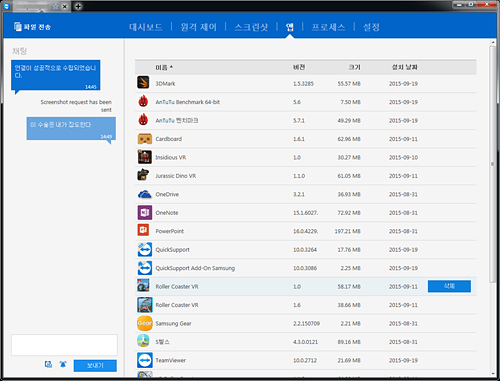Click the scrollbar down arrow
The image size is (500, 381).
coord(493,374)
